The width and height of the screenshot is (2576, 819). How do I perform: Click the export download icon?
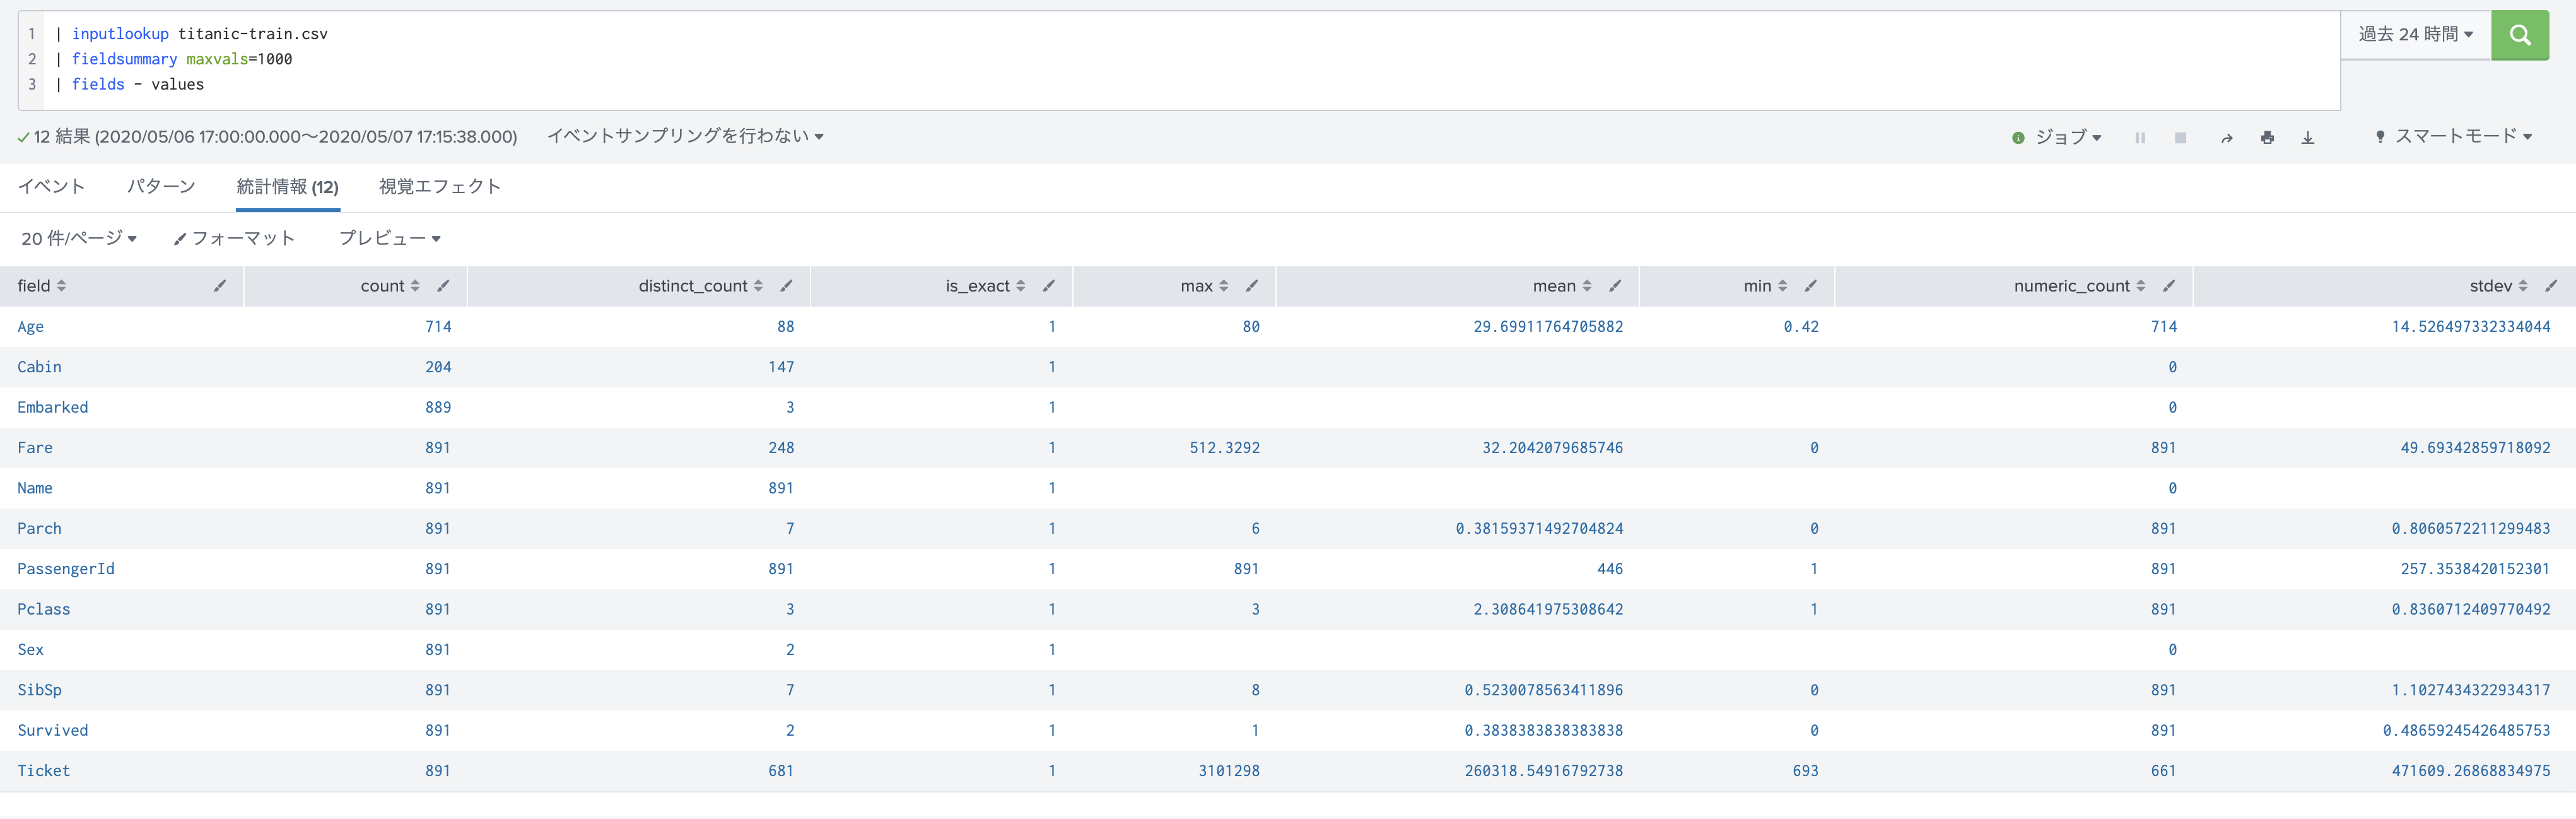(x=2308, y=138)
